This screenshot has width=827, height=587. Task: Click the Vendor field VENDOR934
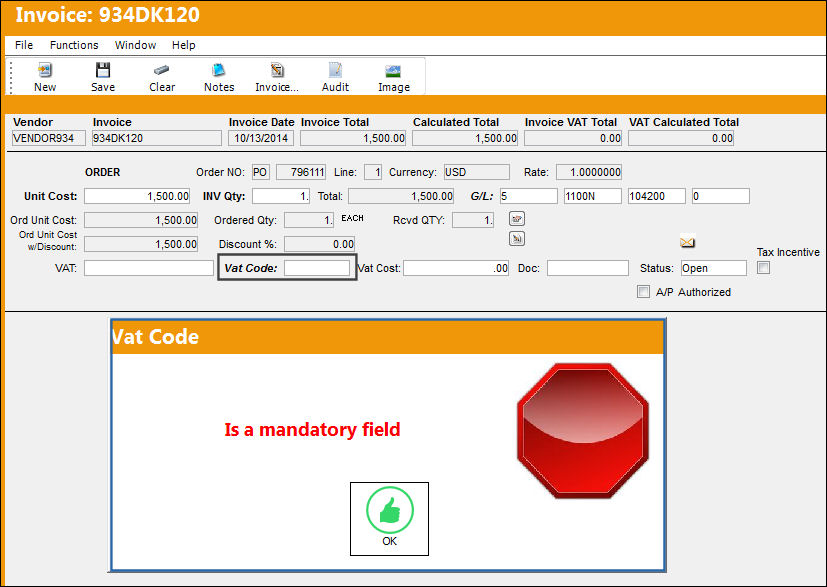(49, 138)
